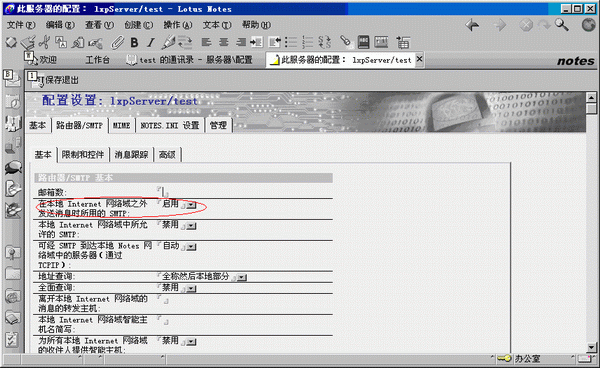The image size is (600, 368).
Task: Open the 操作 menu
Action: coord(177,25)
